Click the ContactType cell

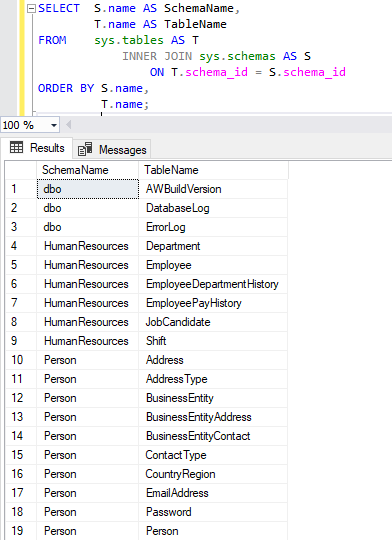213,455
